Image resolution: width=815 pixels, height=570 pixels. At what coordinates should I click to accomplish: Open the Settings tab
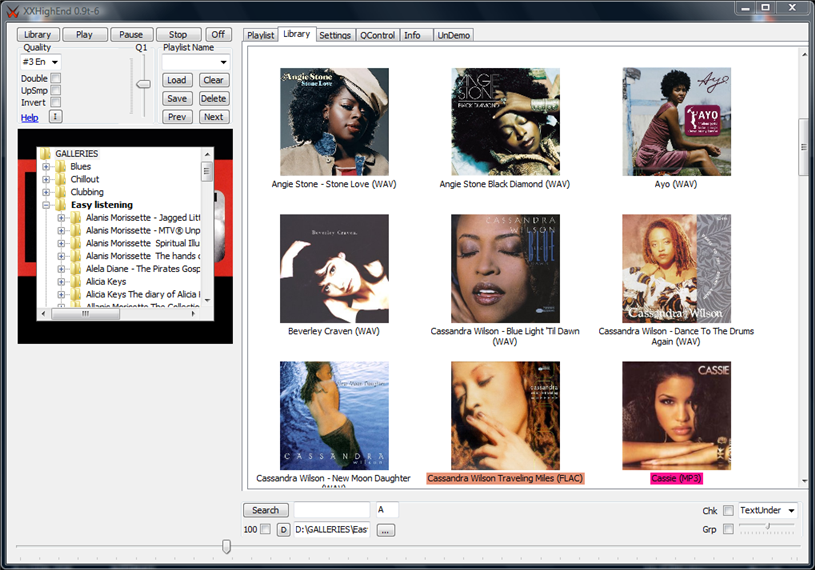pos(335,35)
